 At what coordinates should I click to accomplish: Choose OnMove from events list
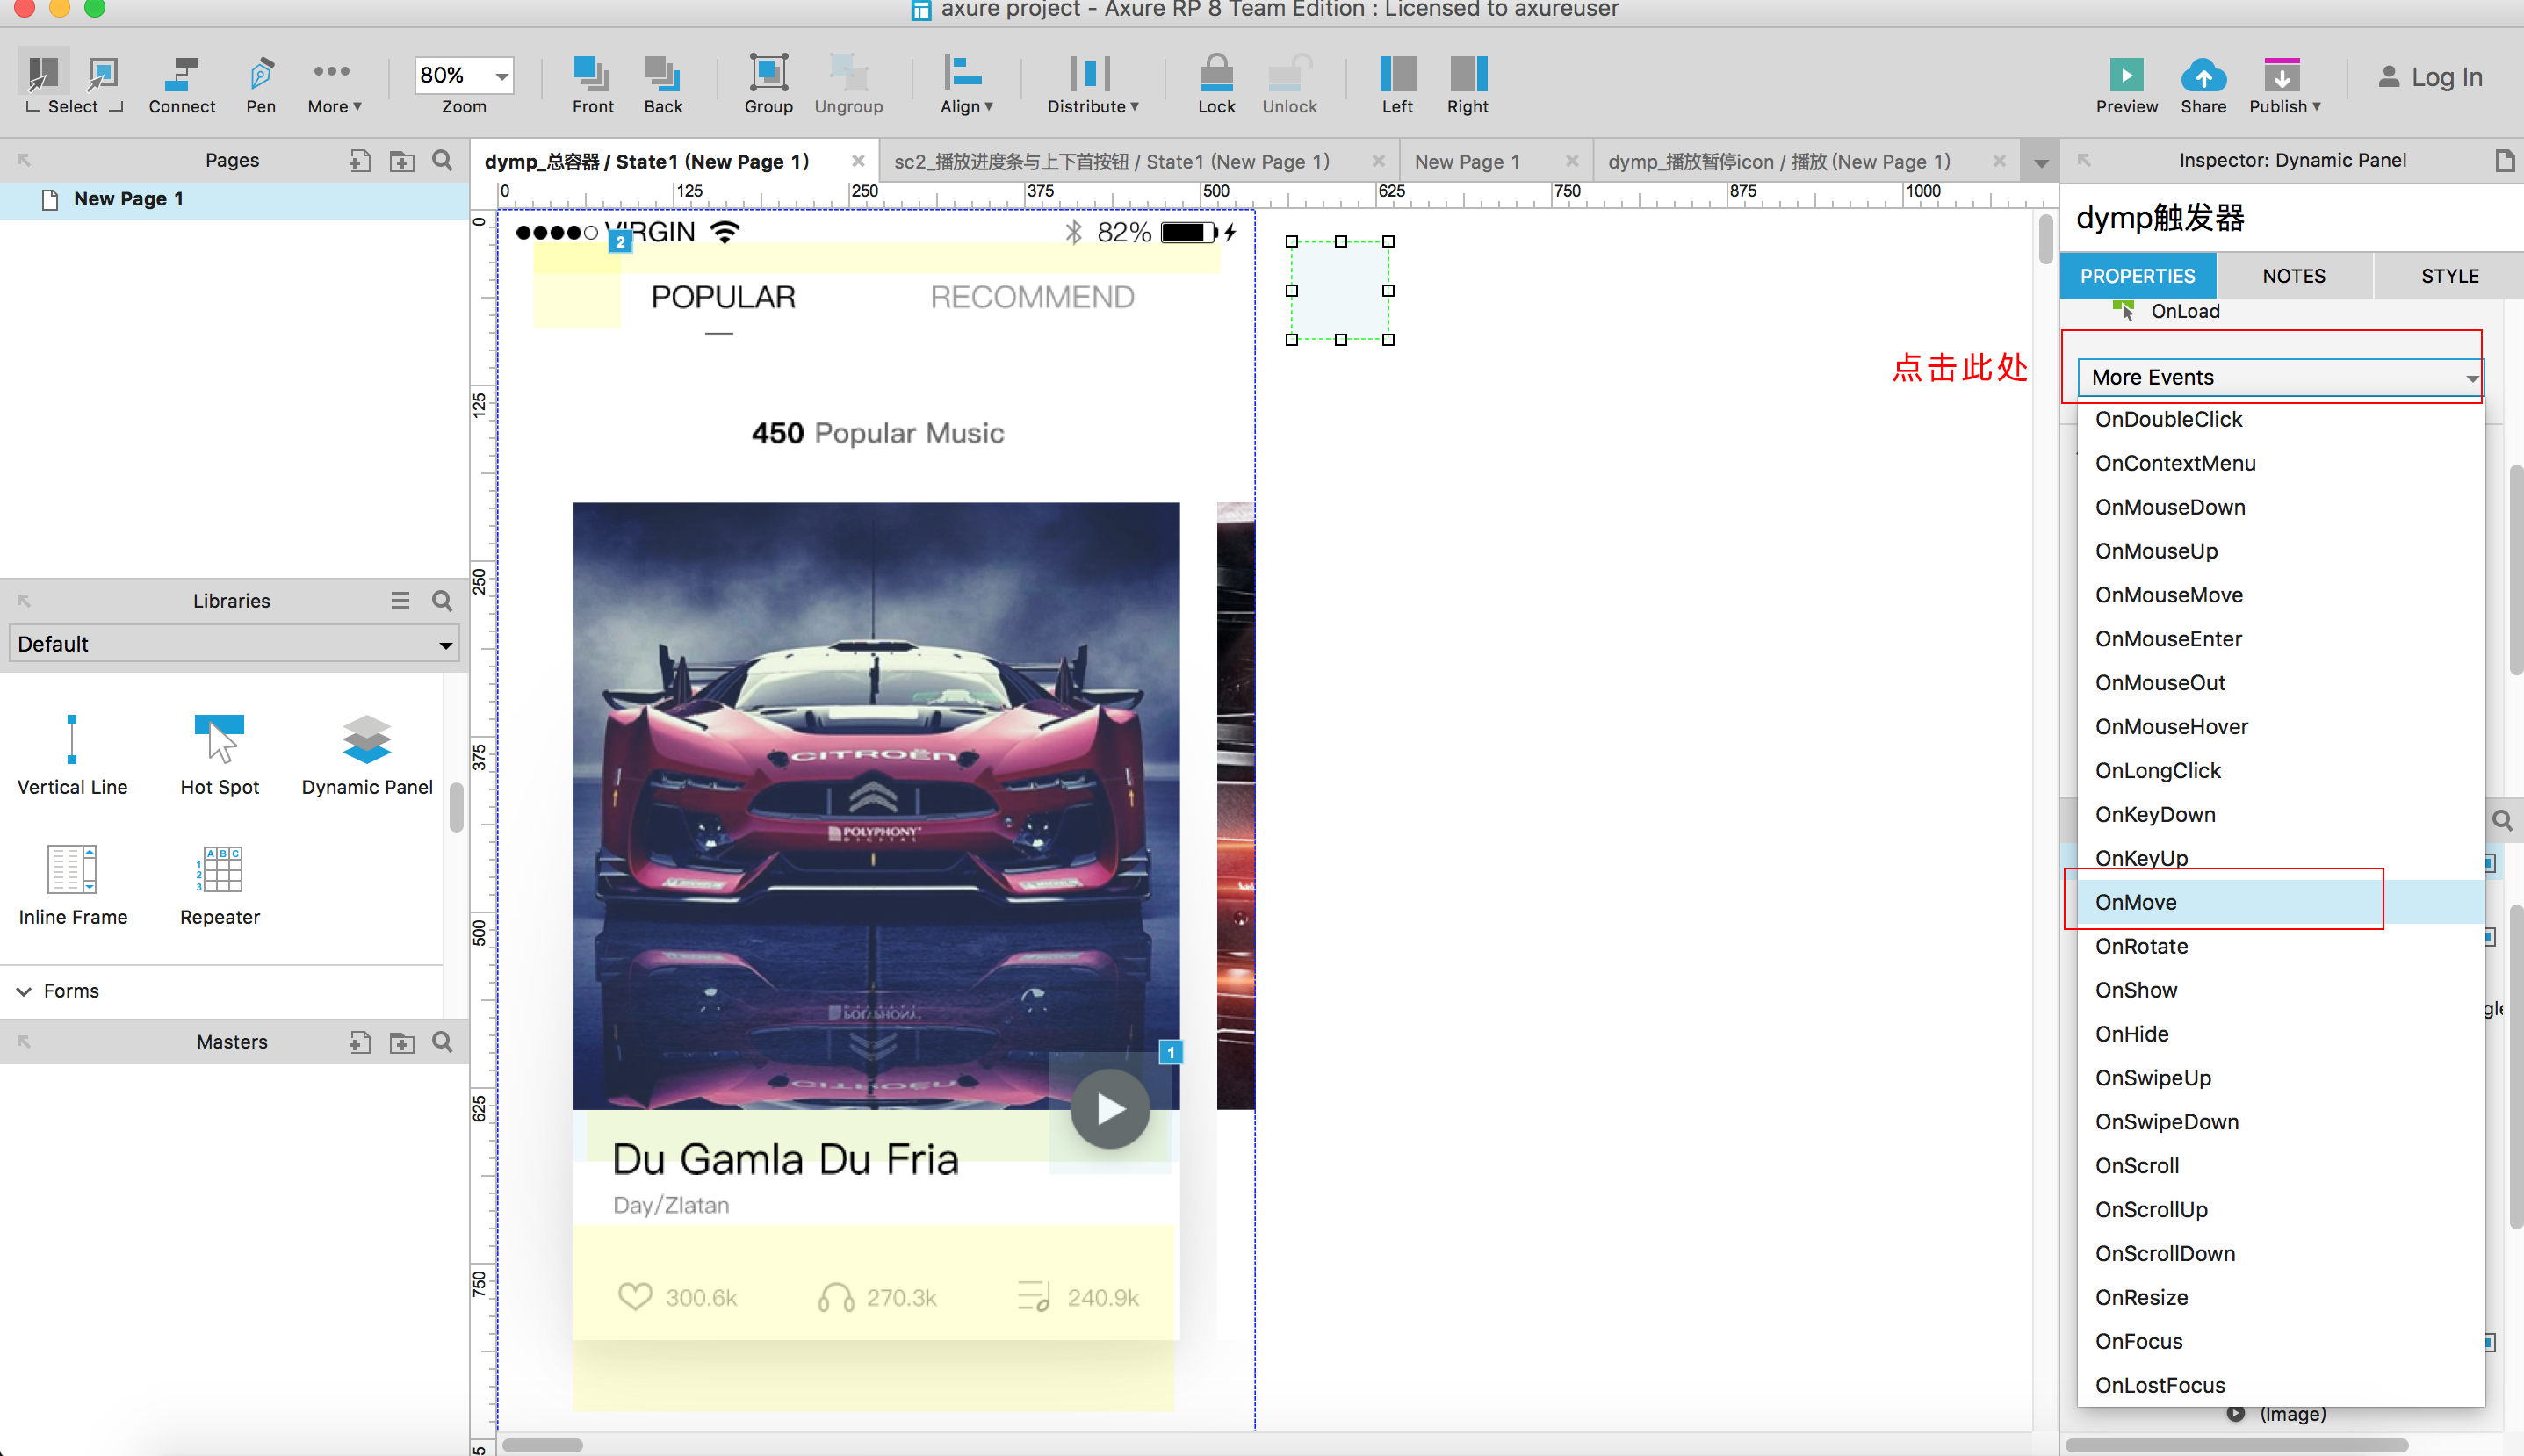tap(2280, 902)
